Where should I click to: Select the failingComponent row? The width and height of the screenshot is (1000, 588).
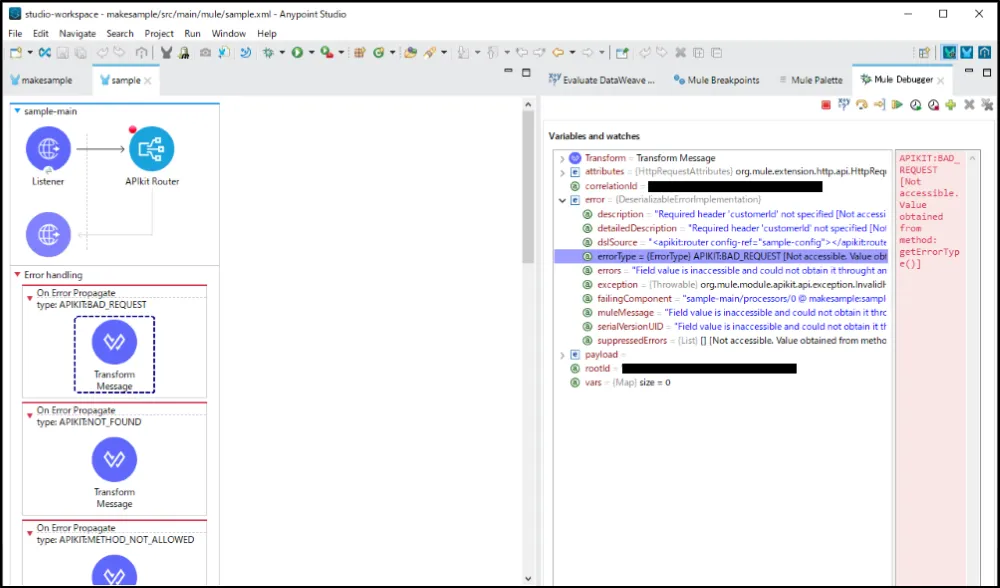point(721,298)
